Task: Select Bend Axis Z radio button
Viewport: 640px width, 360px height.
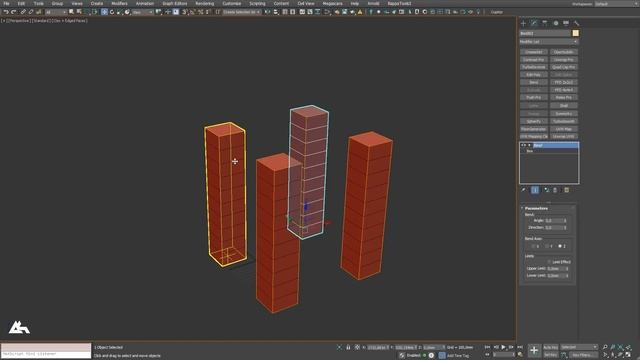Action: click(560, 247)
